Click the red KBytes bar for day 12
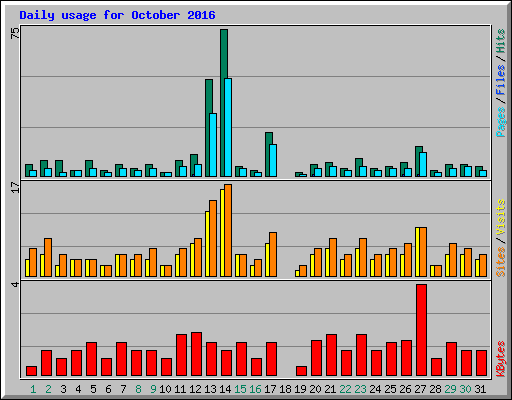The height and width of the screenshot is (400, 512). point(197,354)
